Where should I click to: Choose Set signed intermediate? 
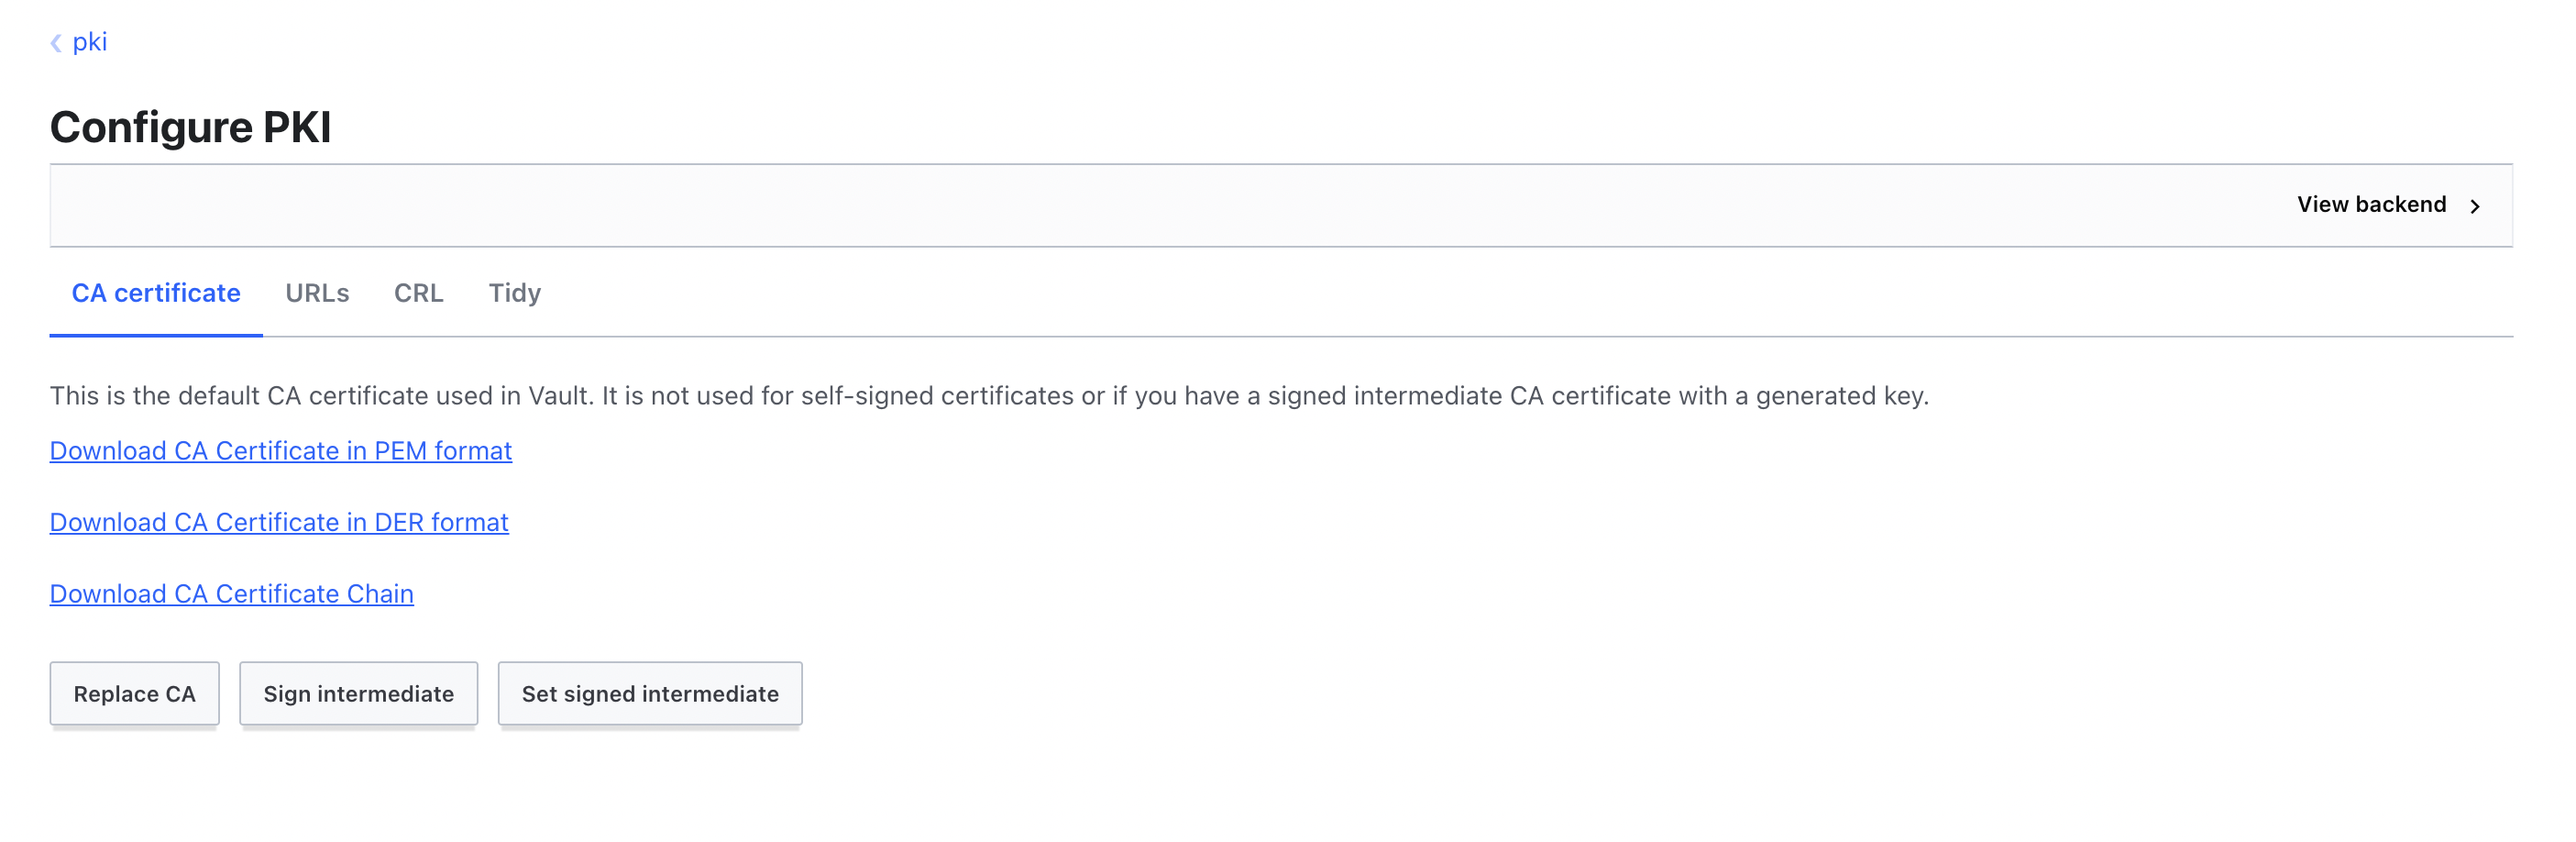(x=650, y=694)
